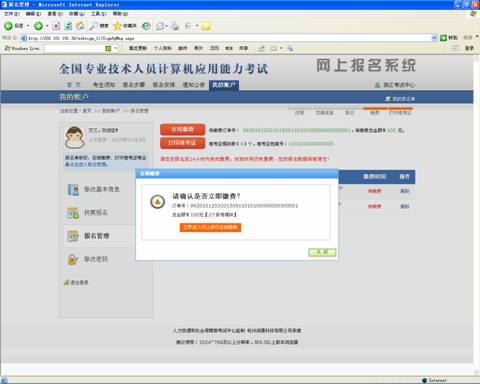Click the red 在线缴费 button
This screenshot has height=384, width=480.
click(x=183, y=129)
